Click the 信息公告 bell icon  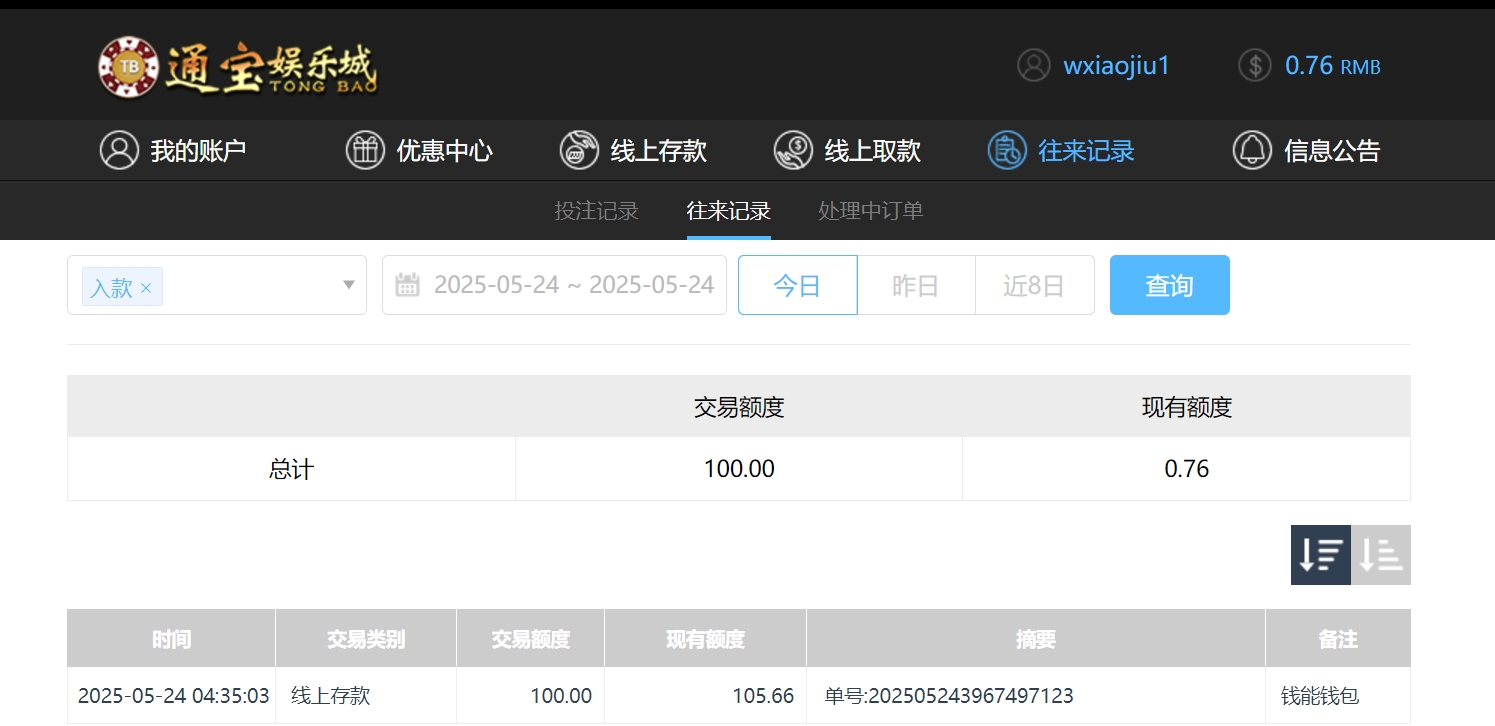coord(1252,151)
